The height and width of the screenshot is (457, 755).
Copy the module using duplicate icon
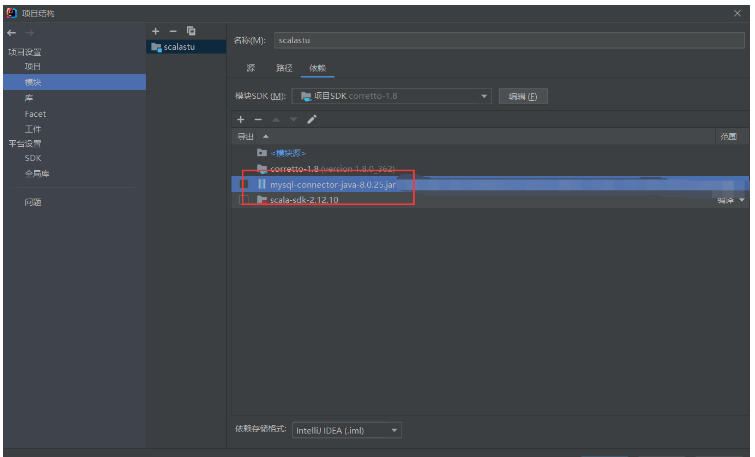point(191,31)
